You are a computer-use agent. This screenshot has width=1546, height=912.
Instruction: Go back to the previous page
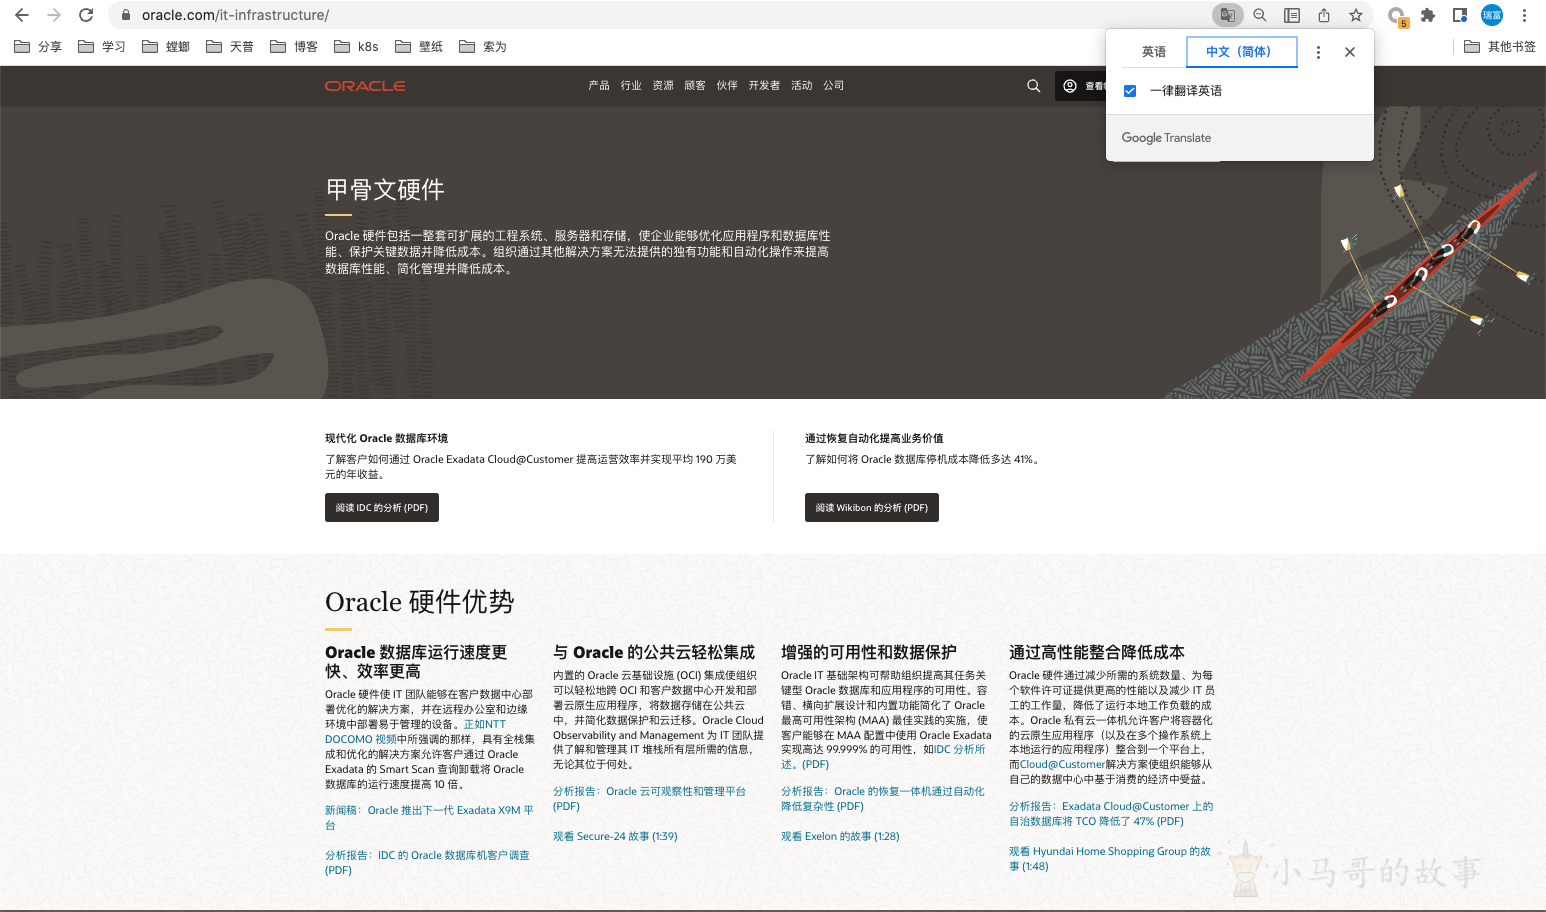point(22,15)
